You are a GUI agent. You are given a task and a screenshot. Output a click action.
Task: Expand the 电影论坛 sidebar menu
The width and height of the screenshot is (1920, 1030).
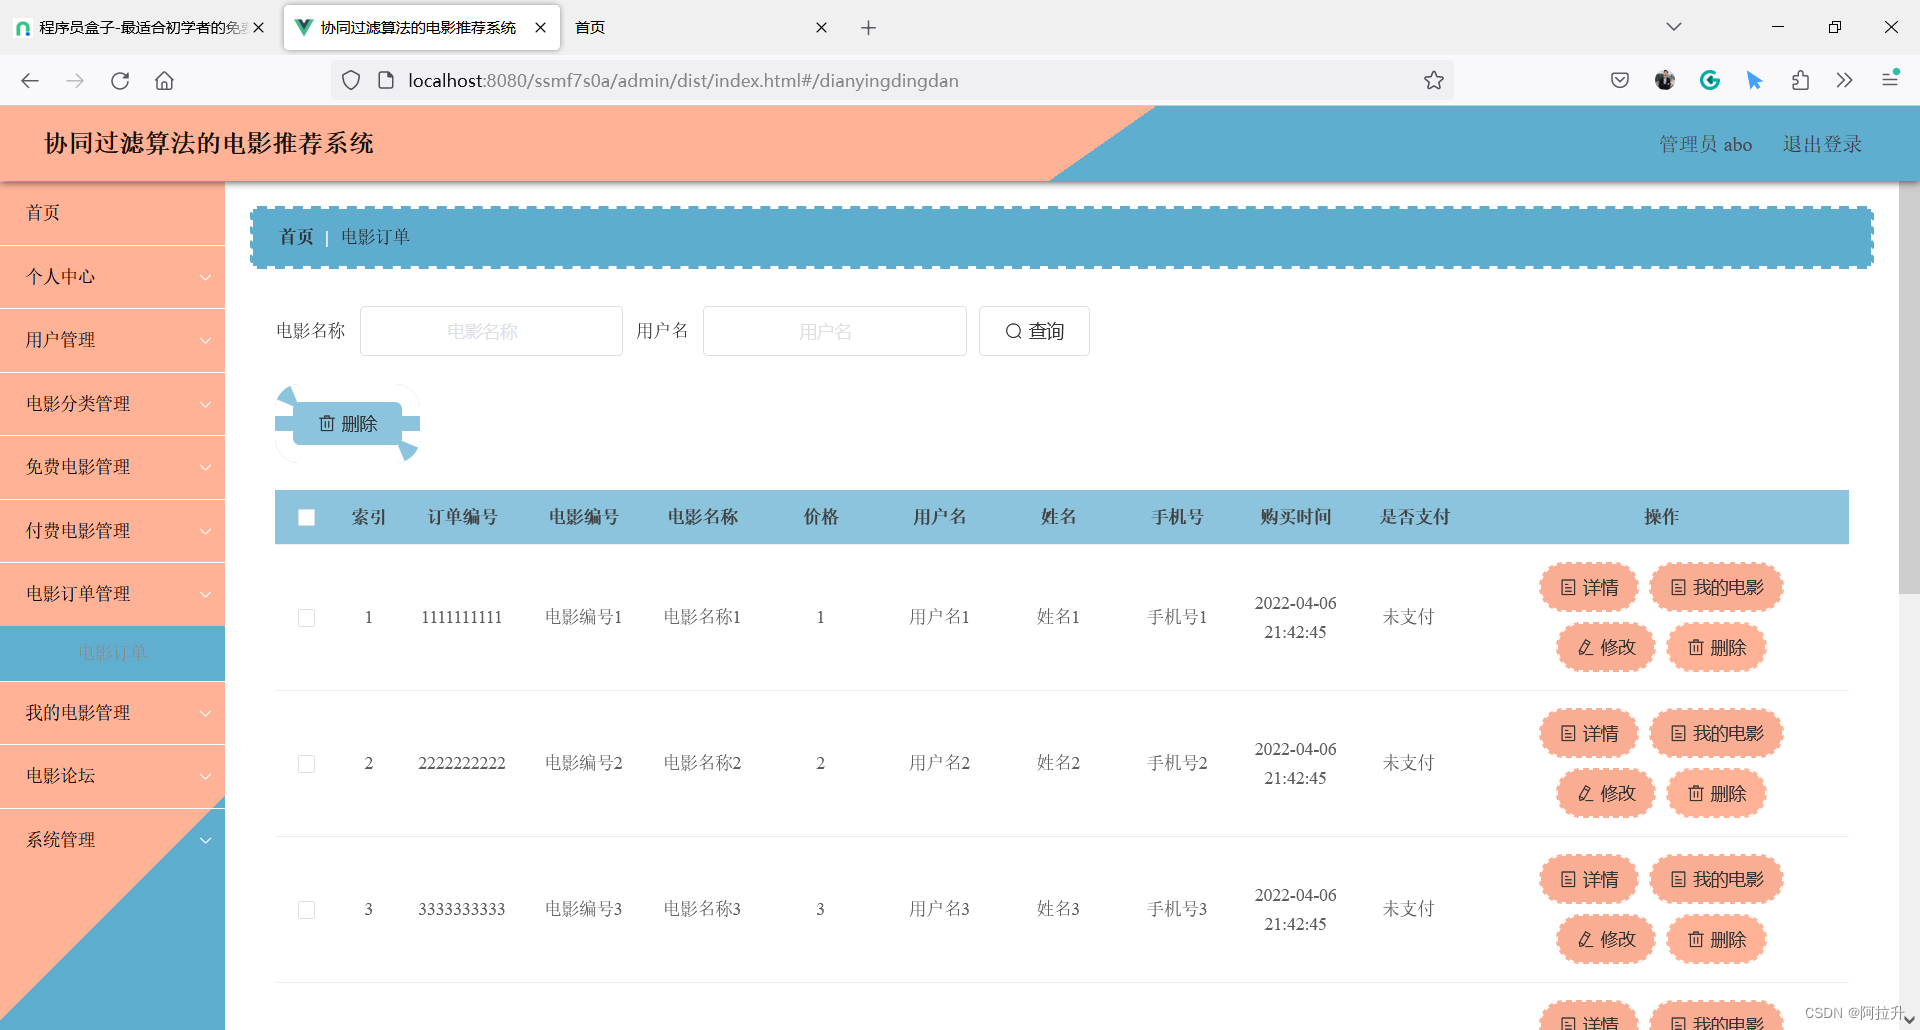tap(112, 776)
